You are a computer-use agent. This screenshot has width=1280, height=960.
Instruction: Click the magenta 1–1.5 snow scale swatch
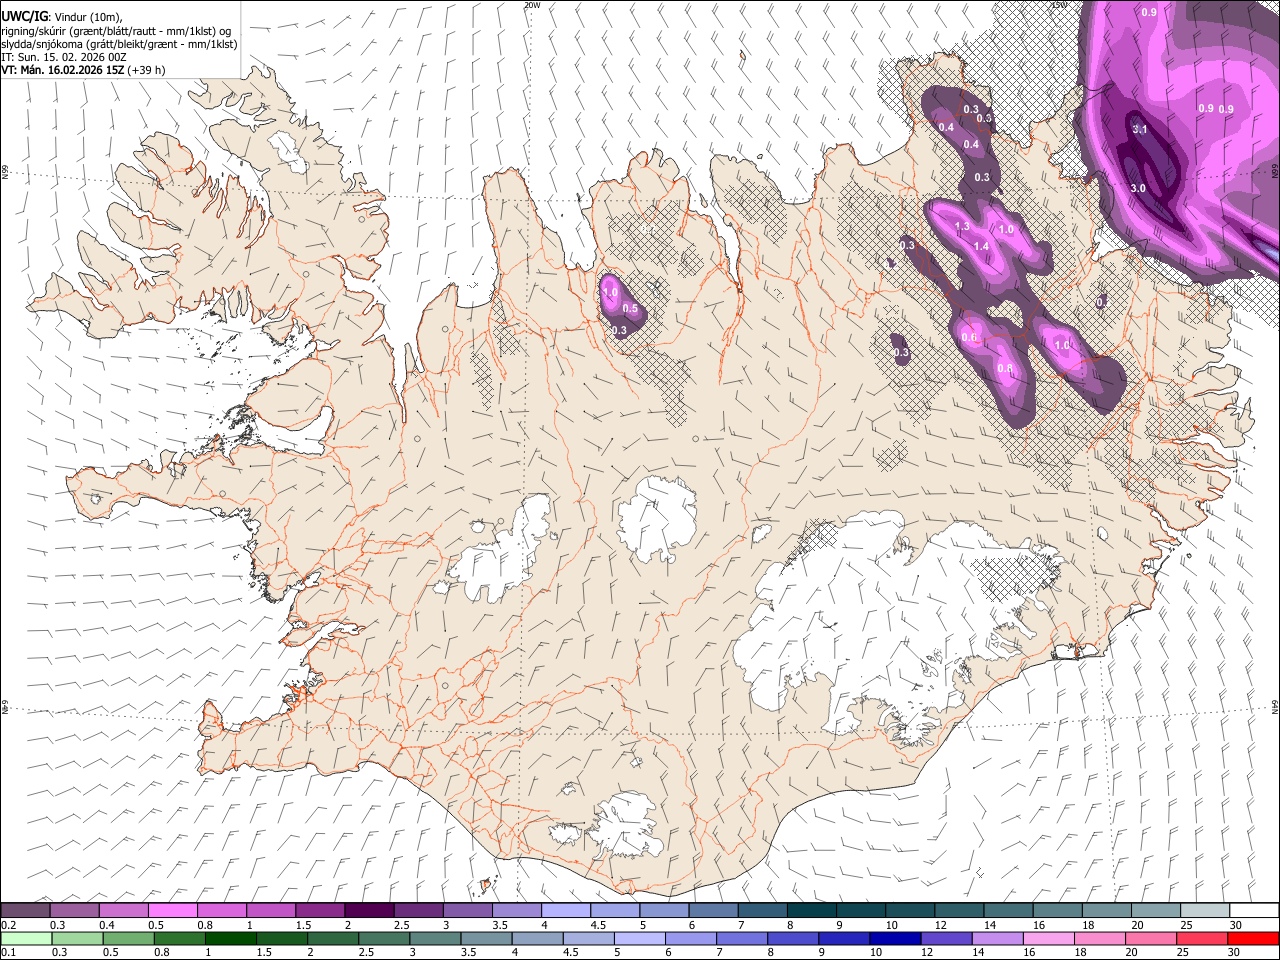point(271,911)
